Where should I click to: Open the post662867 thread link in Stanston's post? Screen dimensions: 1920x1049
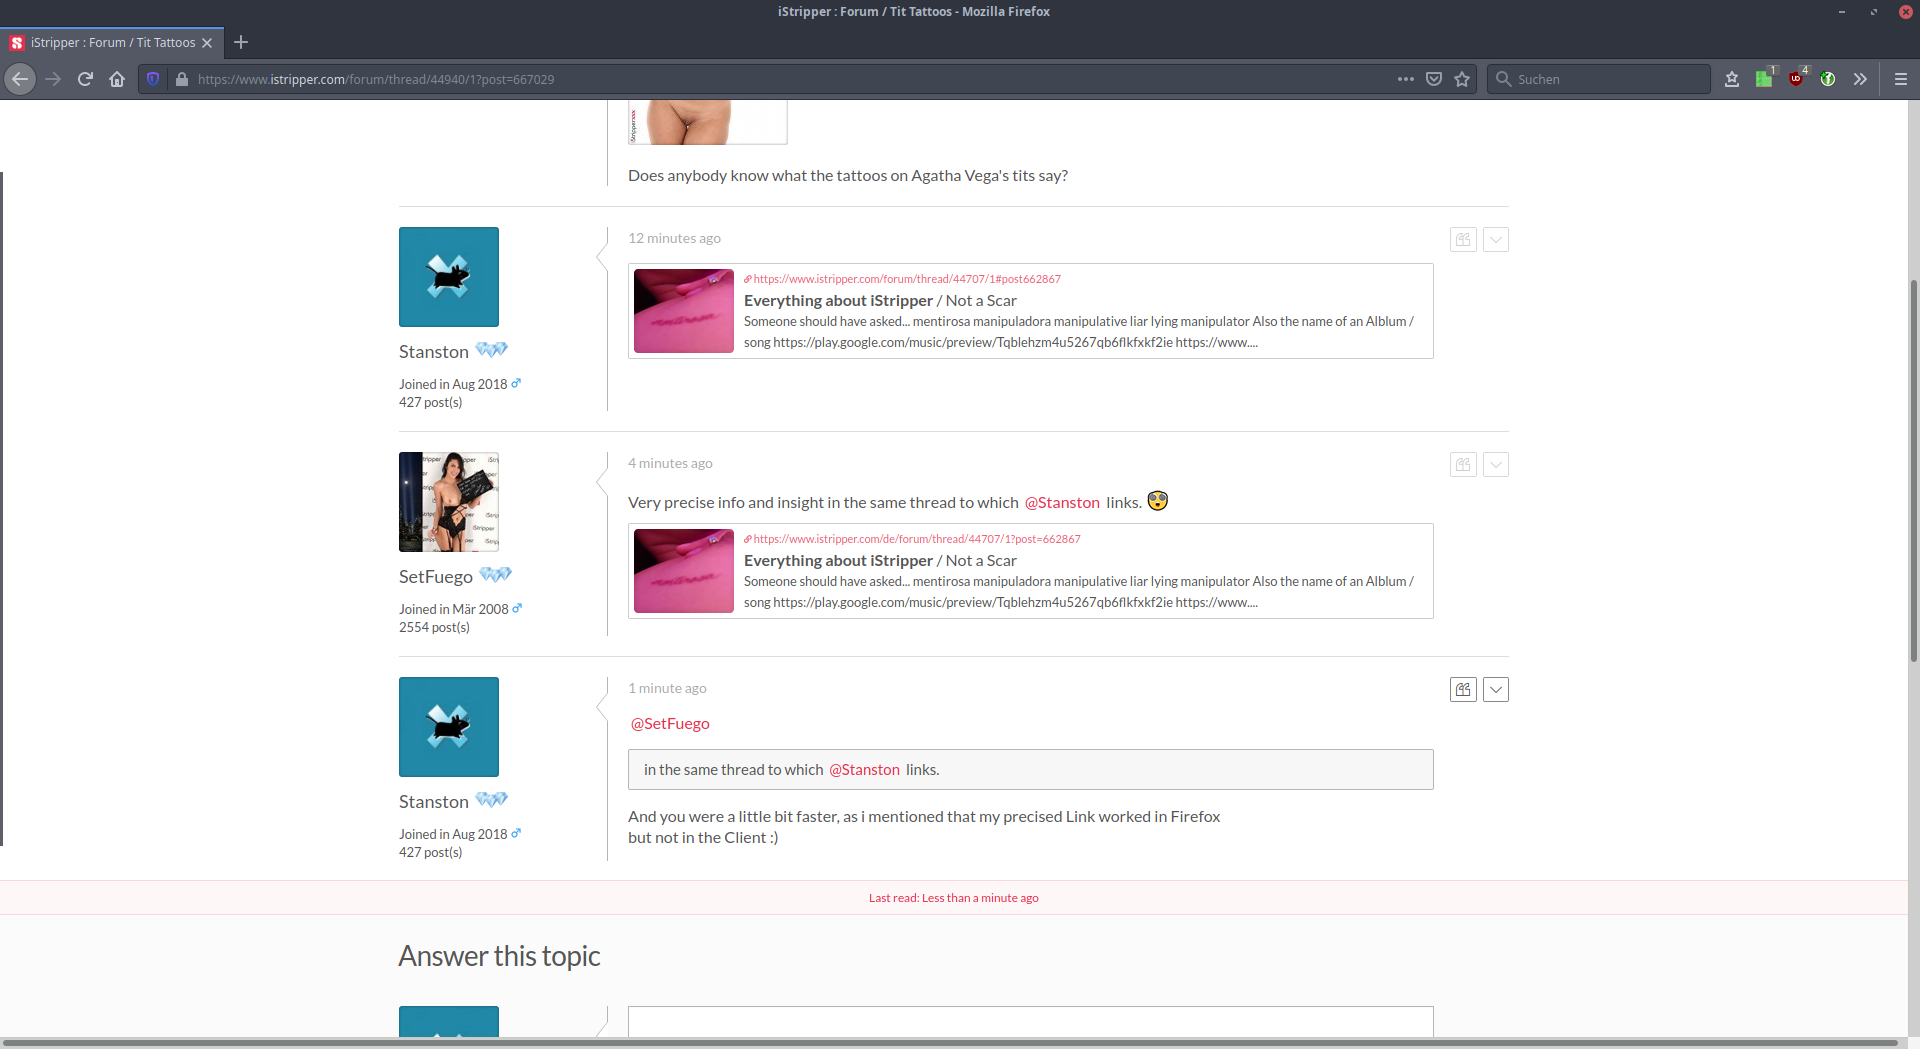point(906,279)
